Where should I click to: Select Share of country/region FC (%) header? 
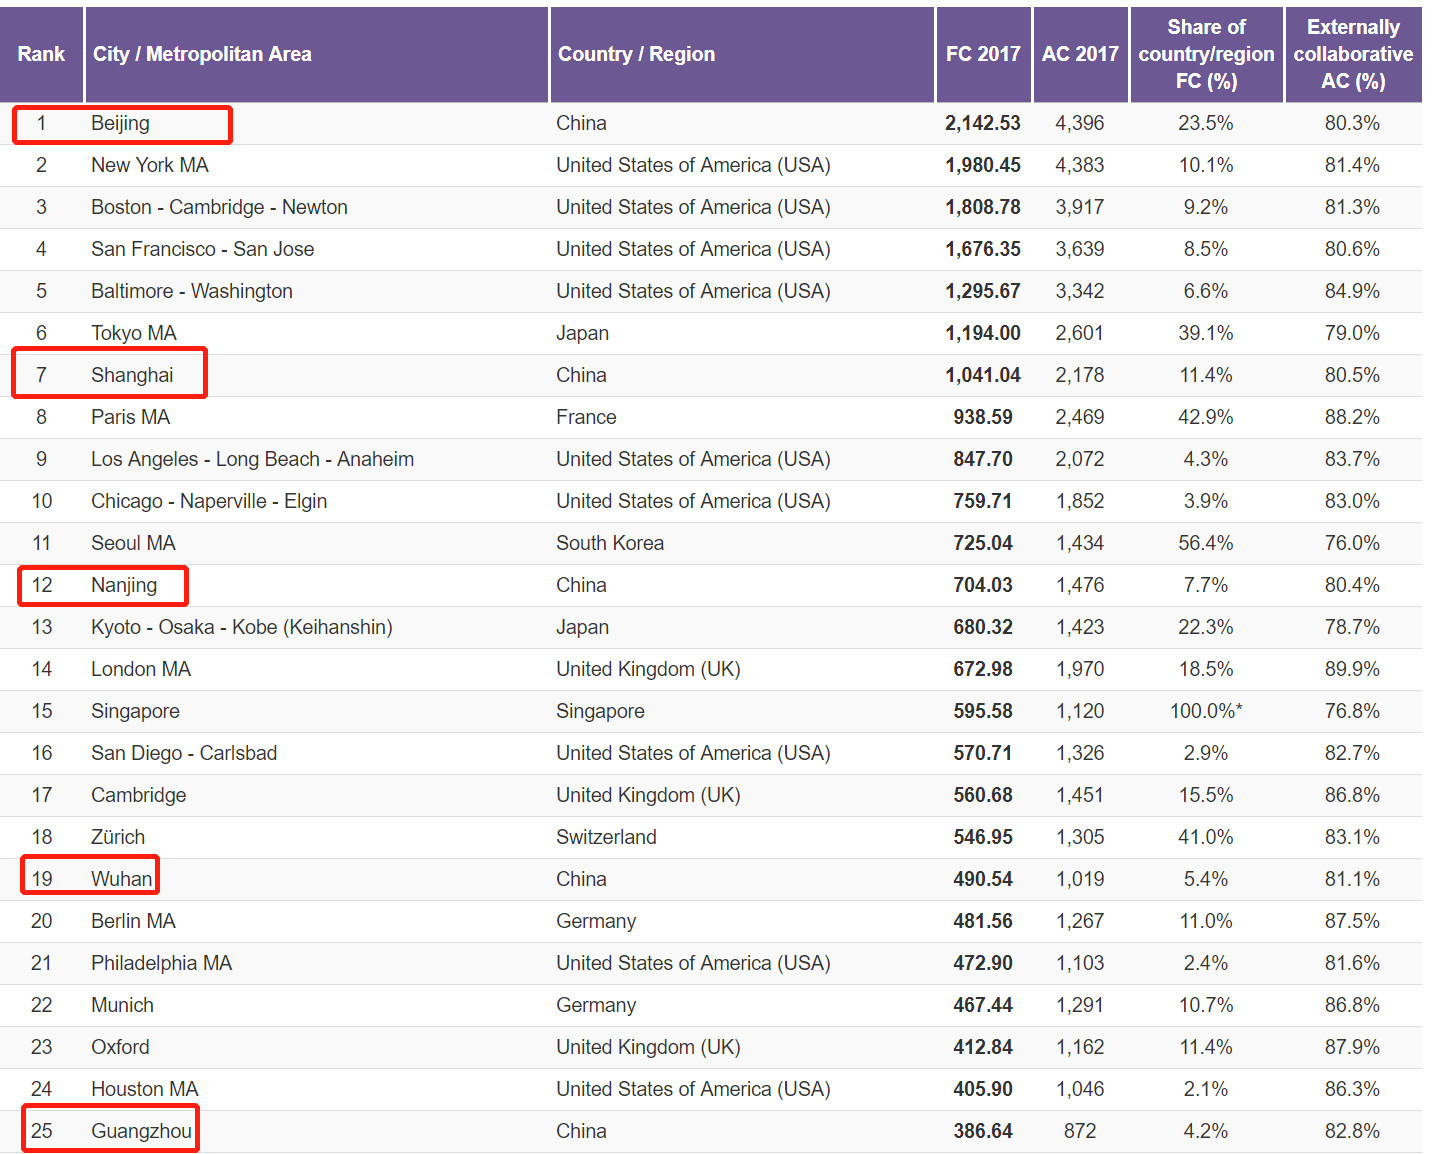coord(1206,54)
